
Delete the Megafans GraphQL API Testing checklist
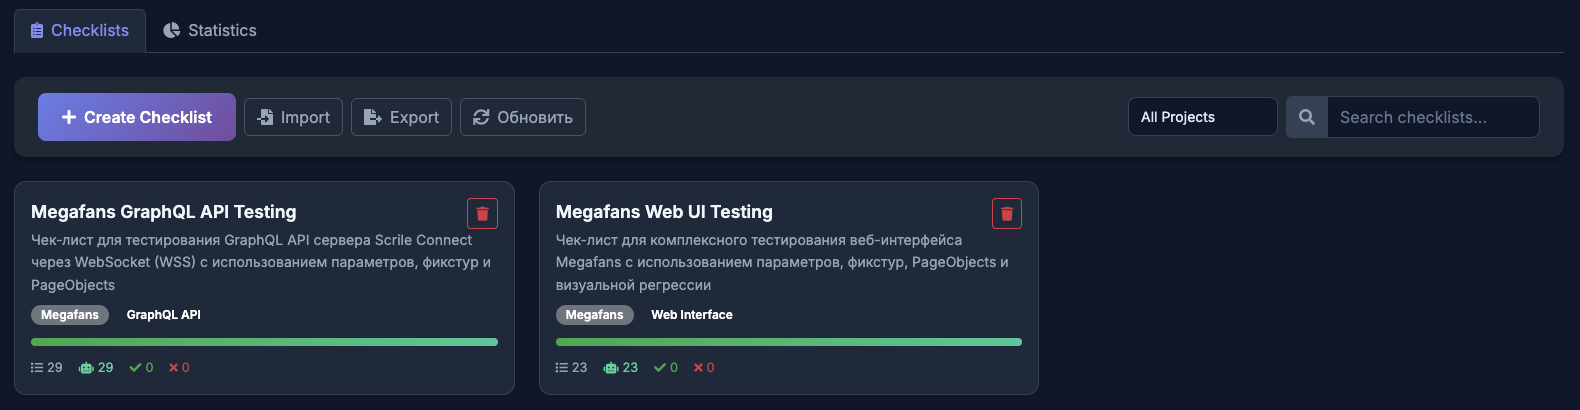[x=482, y=213]
